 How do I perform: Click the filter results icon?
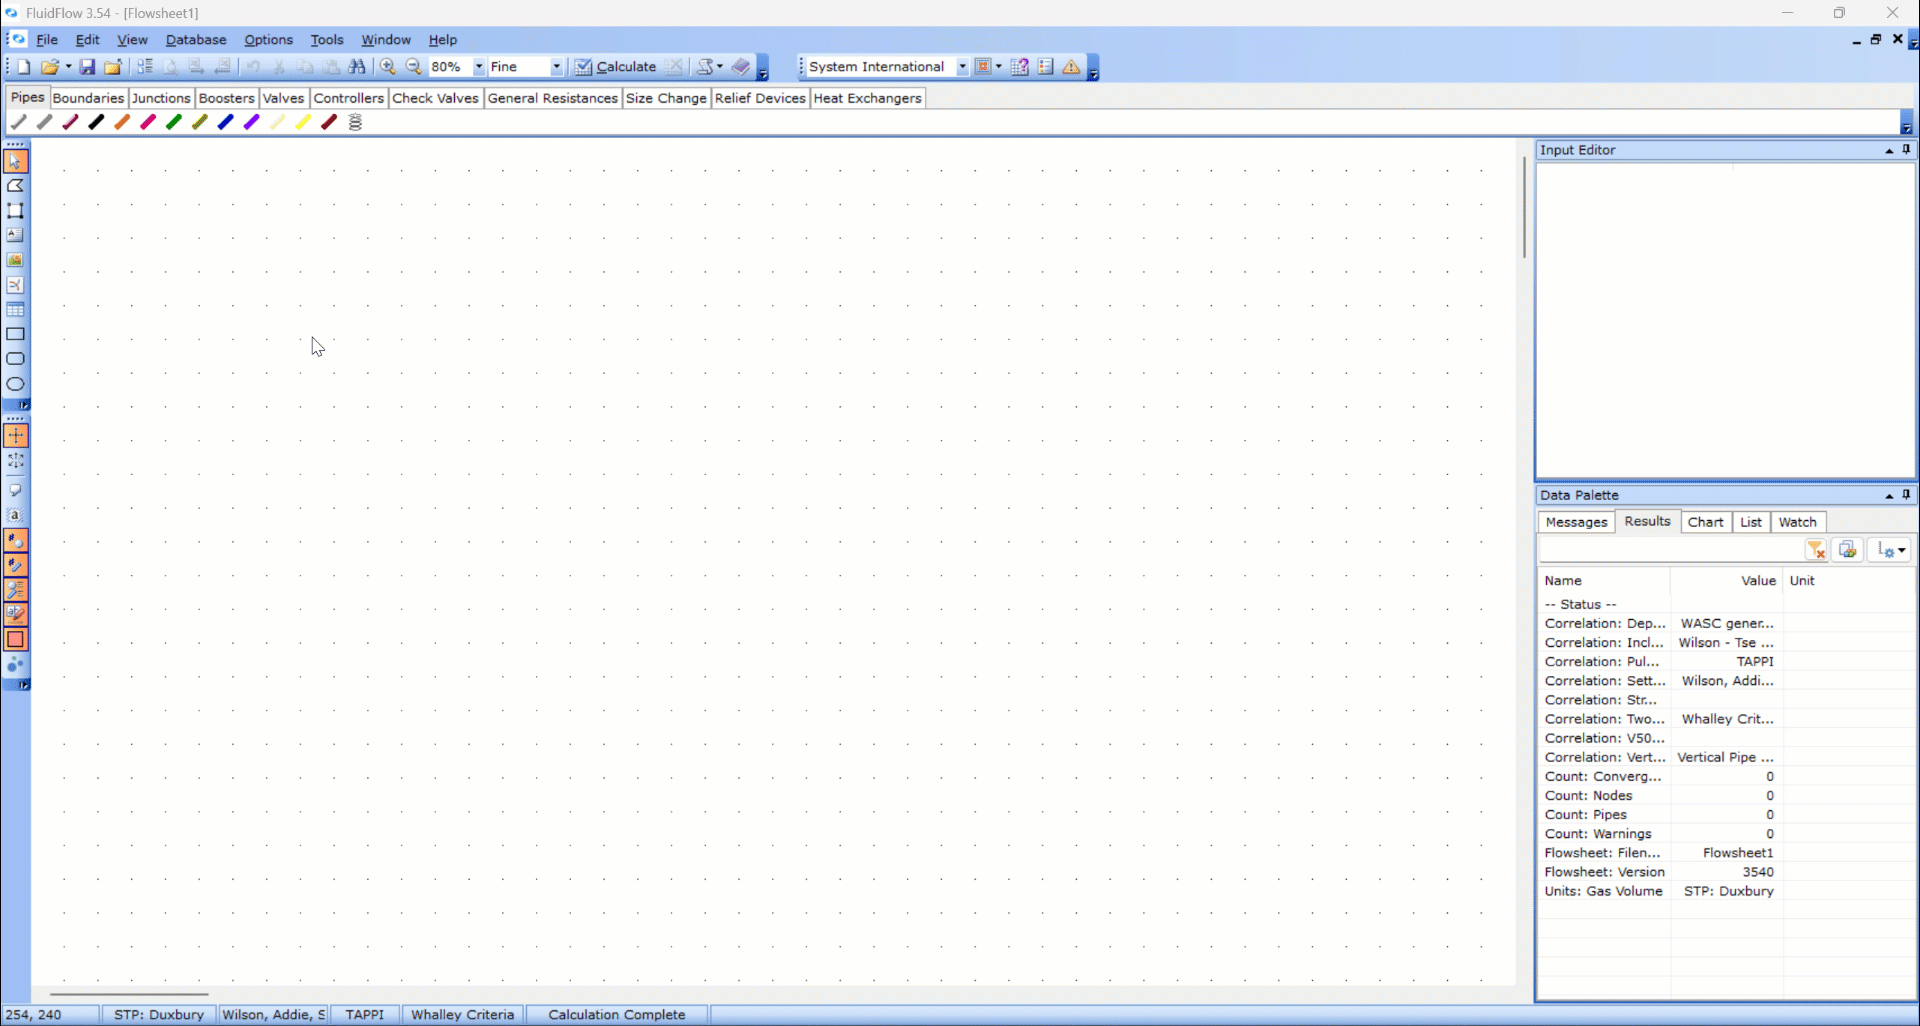(x=1817, y=550)
